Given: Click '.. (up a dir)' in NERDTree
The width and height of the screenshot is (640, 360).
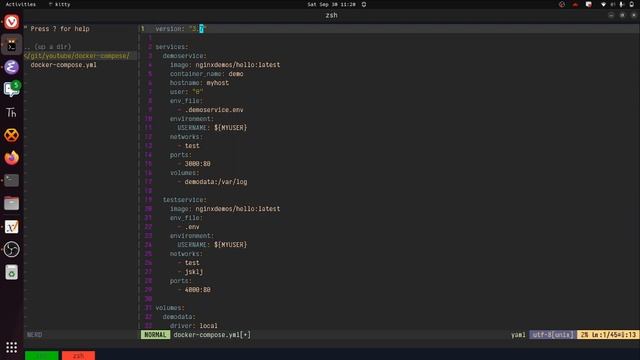Looking at the screenshot, I should 48,47.
